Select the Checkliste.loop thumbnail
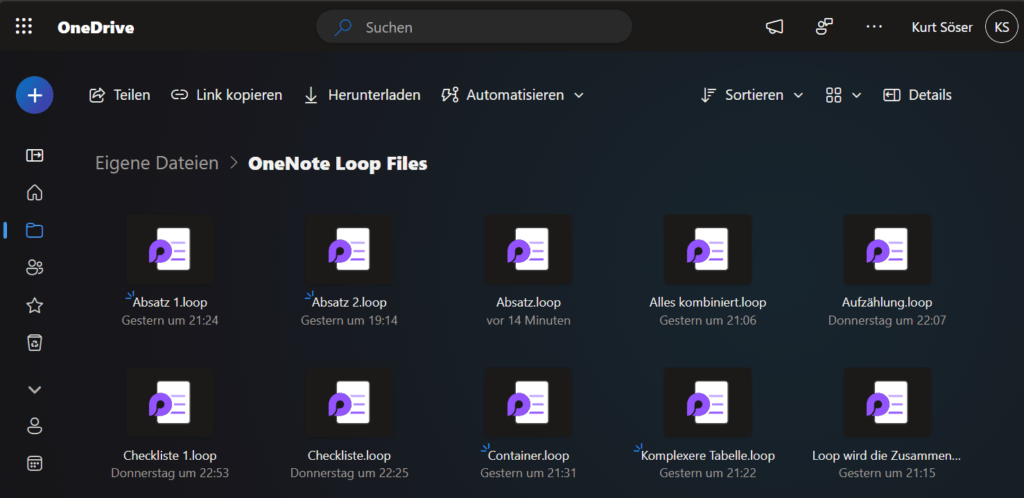This screenshot has height=498, width=1024. point(349,402)
